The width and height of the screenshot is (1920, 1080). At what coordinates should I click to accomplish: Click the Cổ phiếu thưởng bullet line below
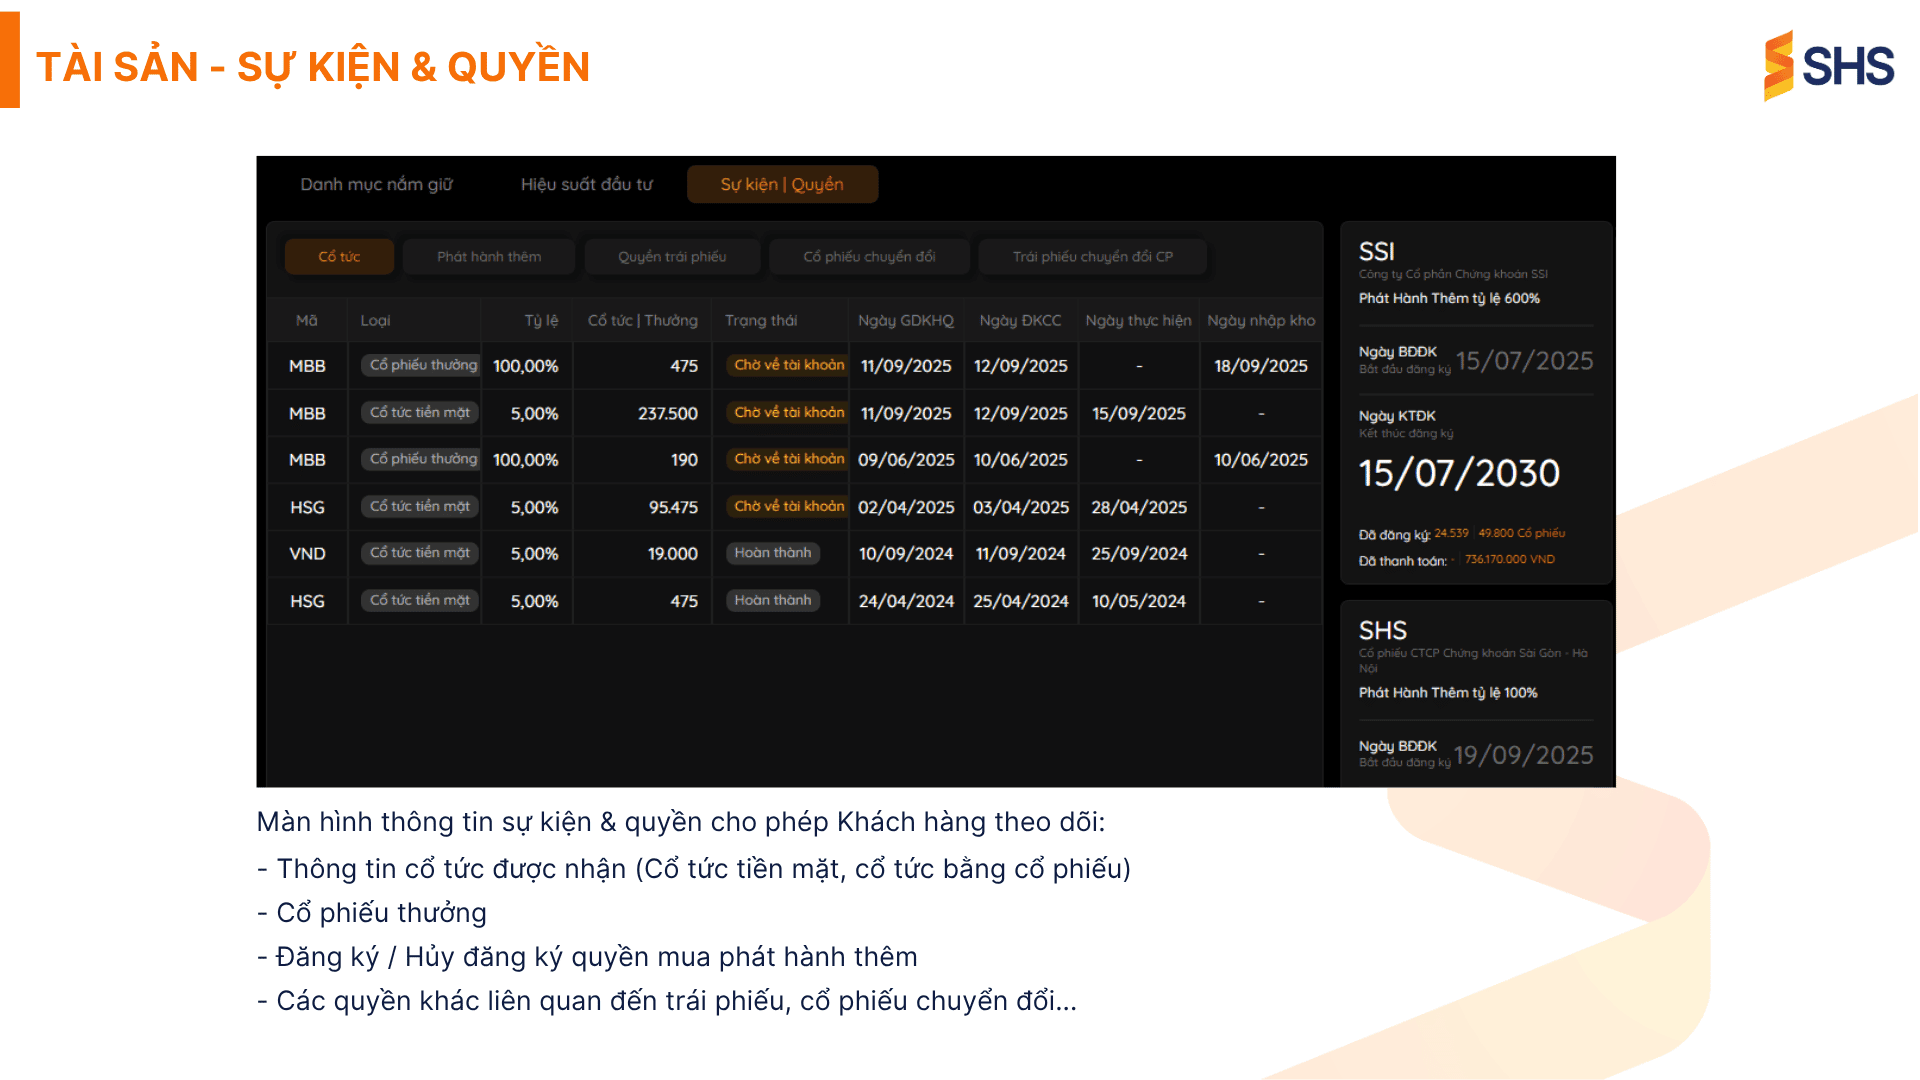[x=372, y=913]
